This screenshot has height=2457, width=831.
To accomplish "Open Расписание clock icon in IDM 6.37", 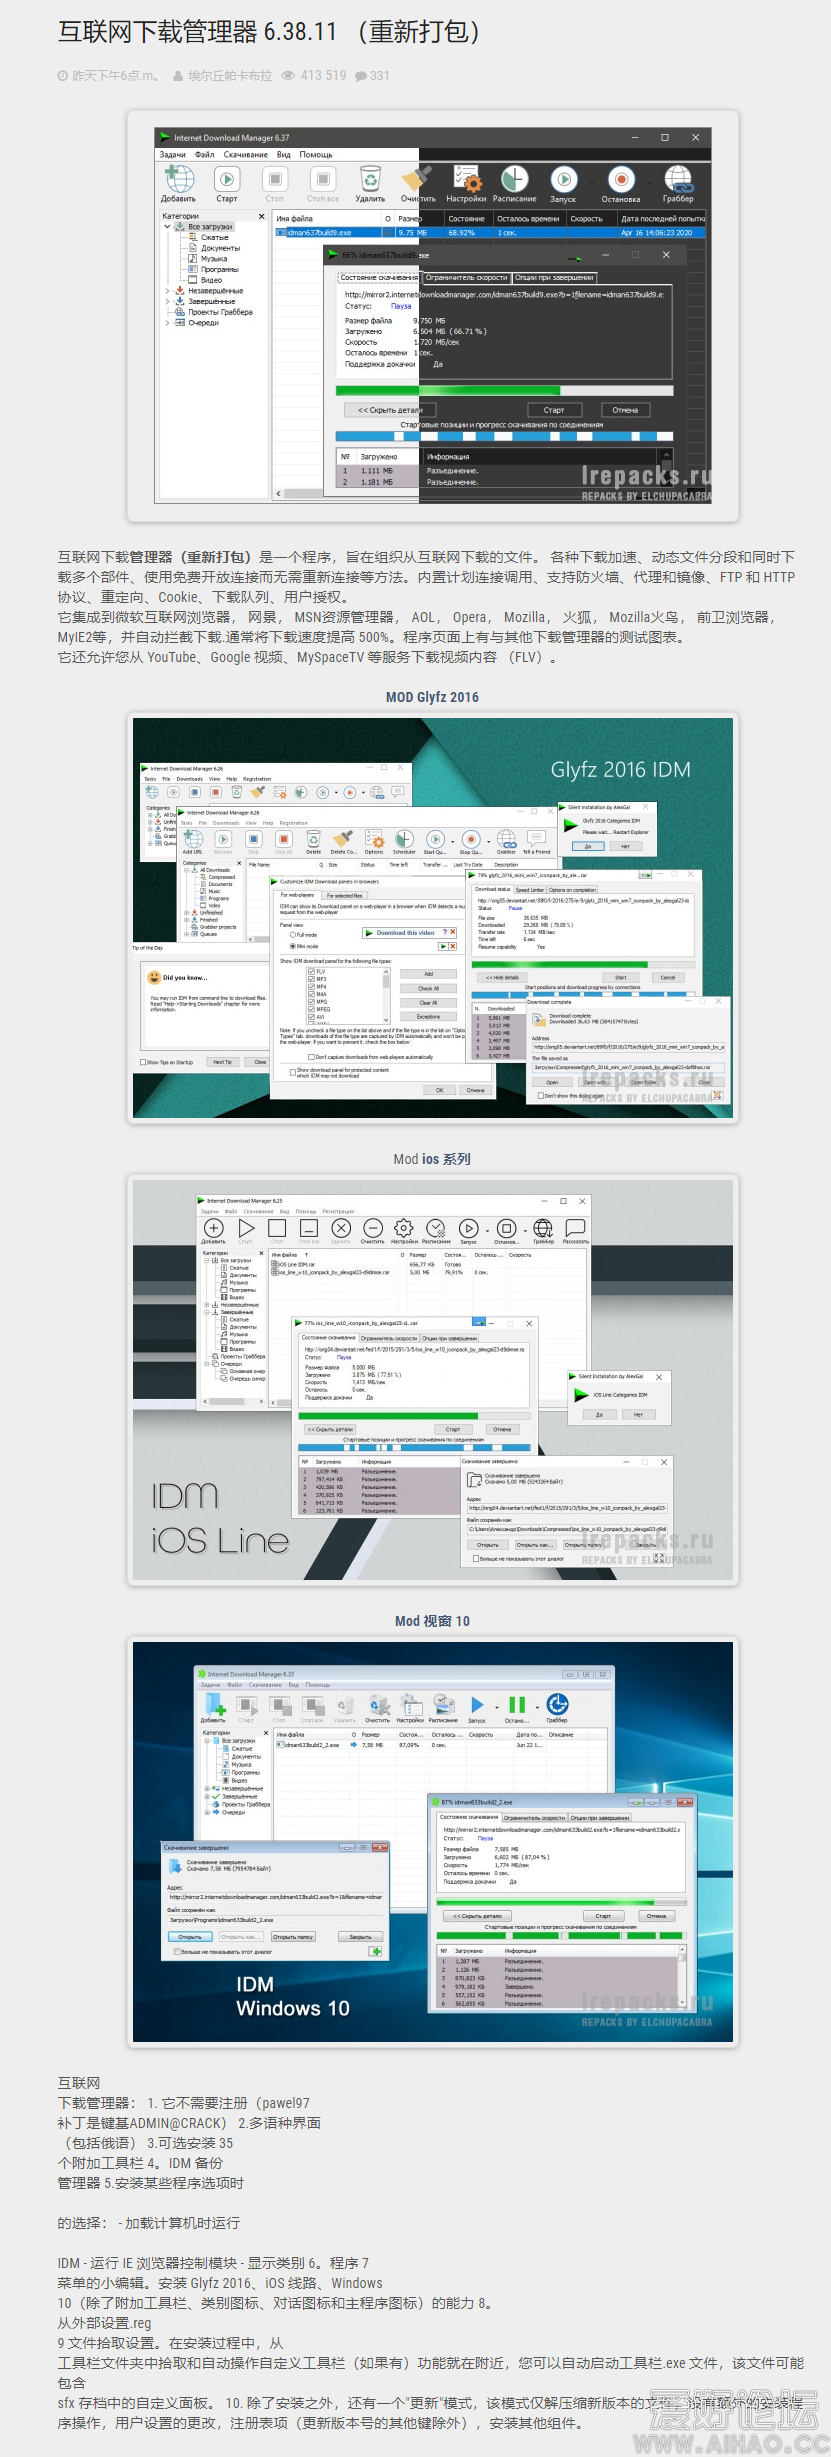I will 514,179.
